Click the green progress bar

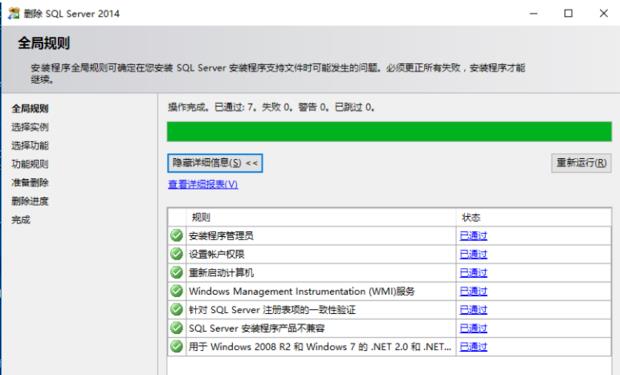(x=389, y=132)
